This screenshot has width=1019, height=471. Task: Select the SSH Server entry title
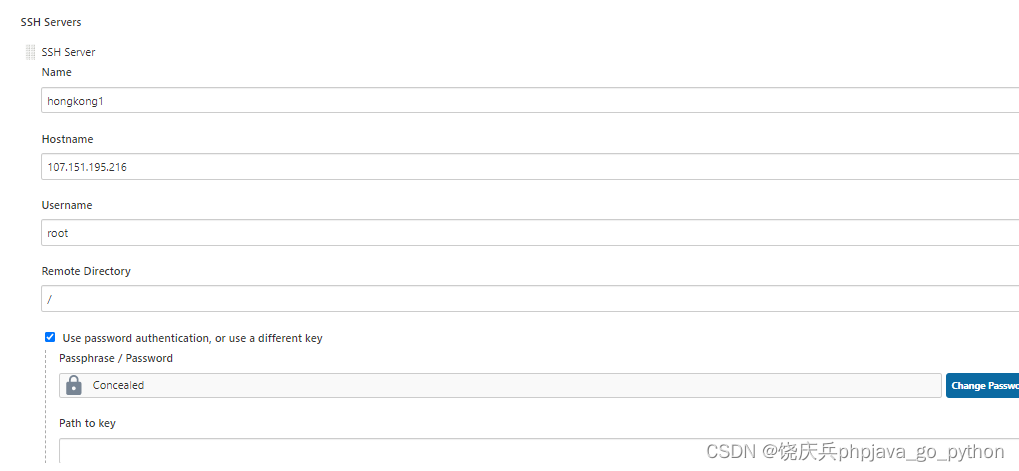(68, 52)
